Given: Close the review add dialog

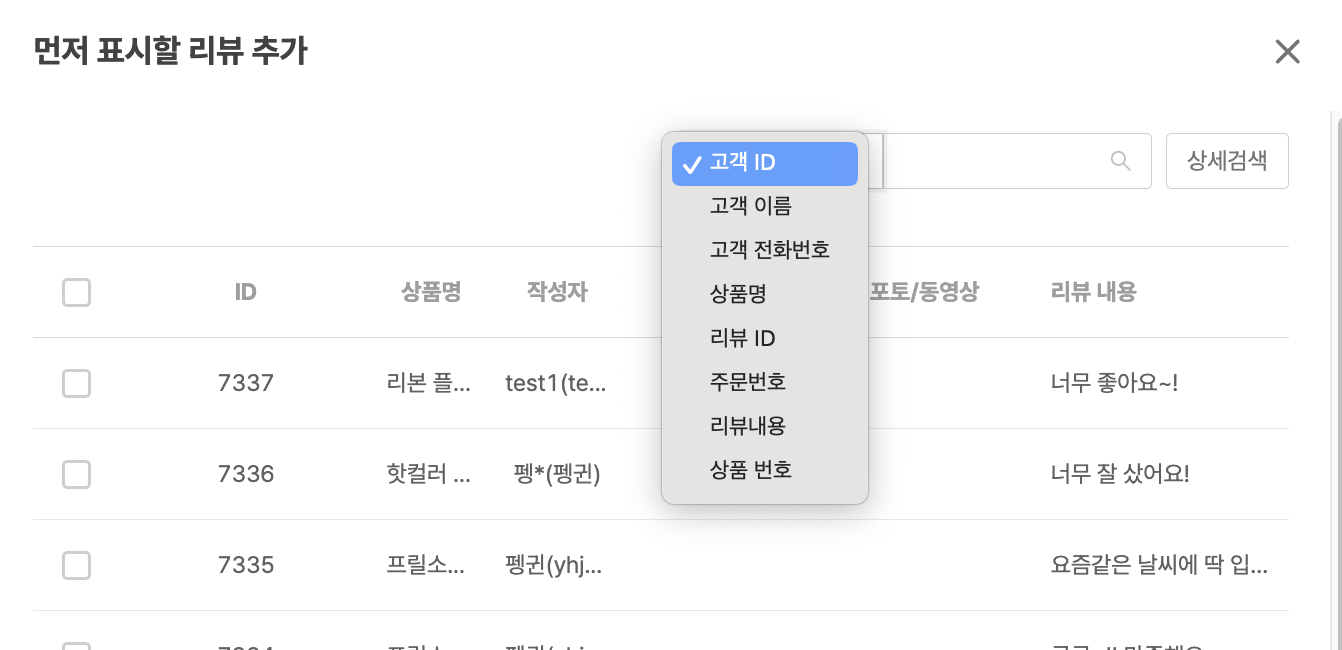Looking at the screenshot, I should coord(1287,52).
